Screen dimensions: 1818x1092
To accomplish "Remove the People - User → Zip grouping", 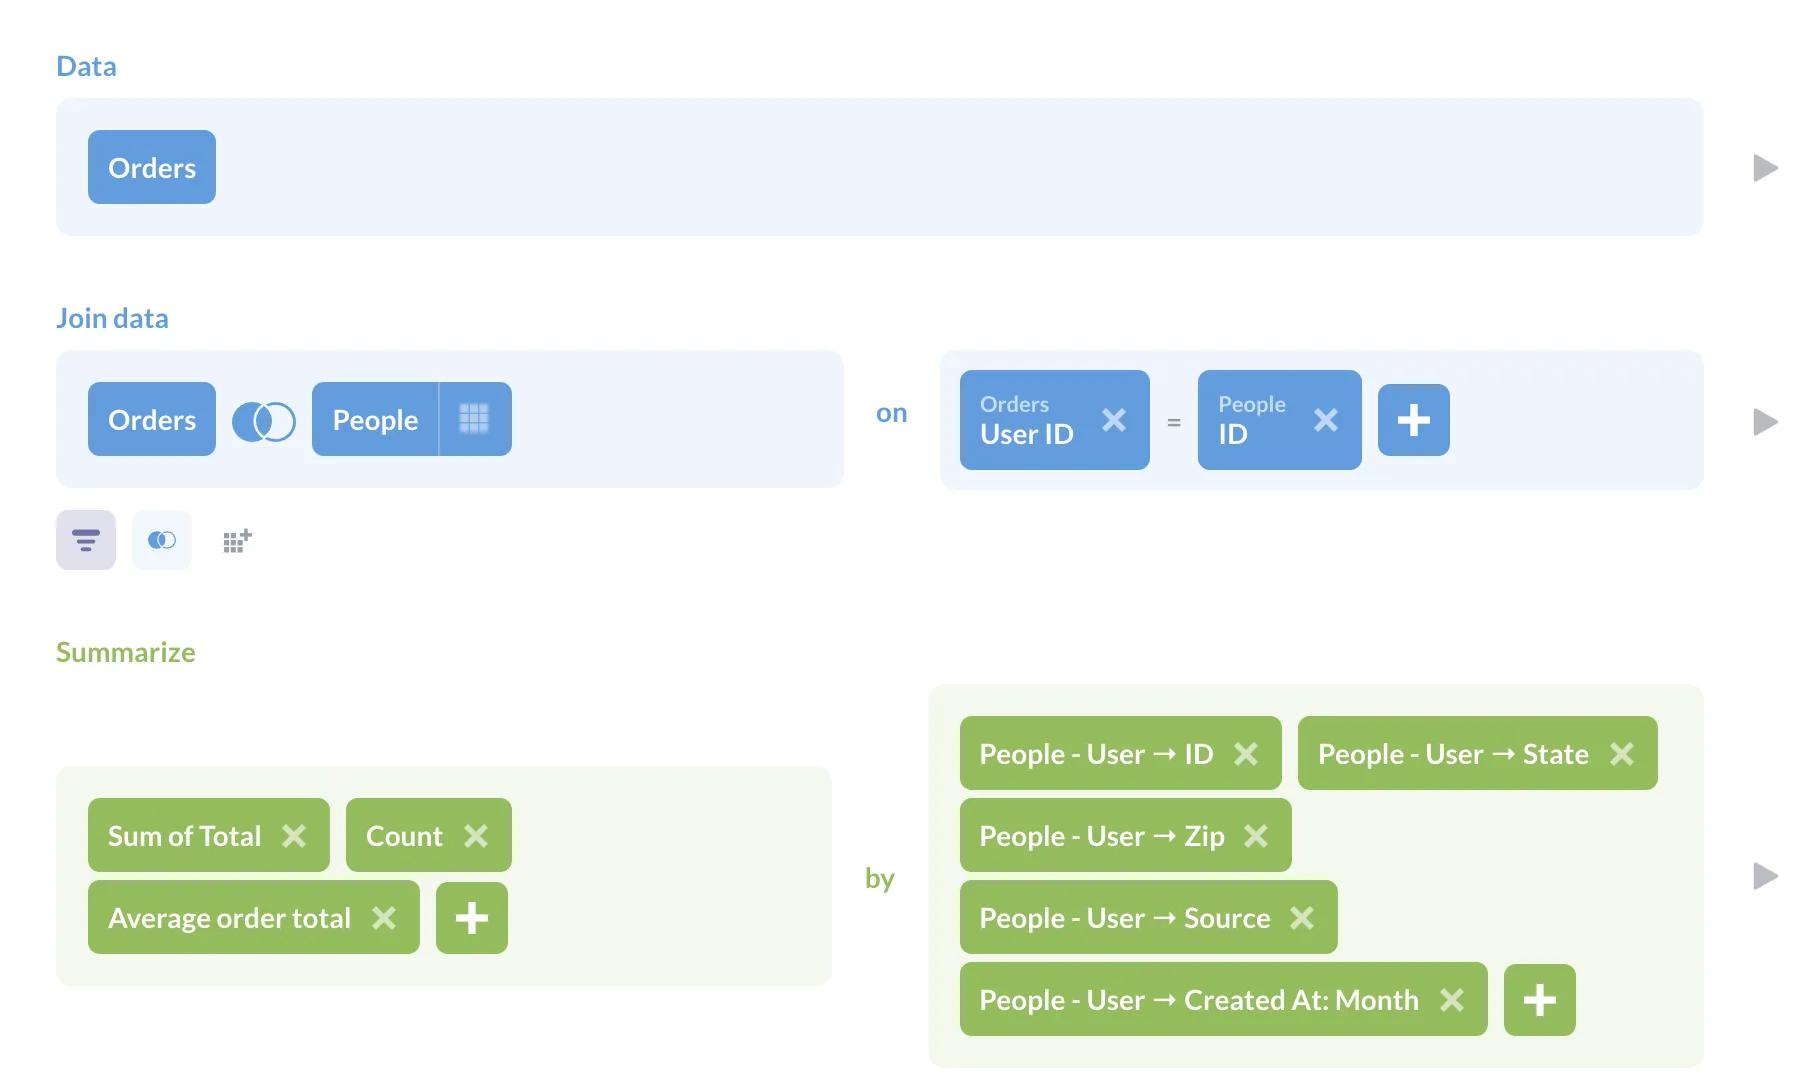I will [x=1257, y=835].
